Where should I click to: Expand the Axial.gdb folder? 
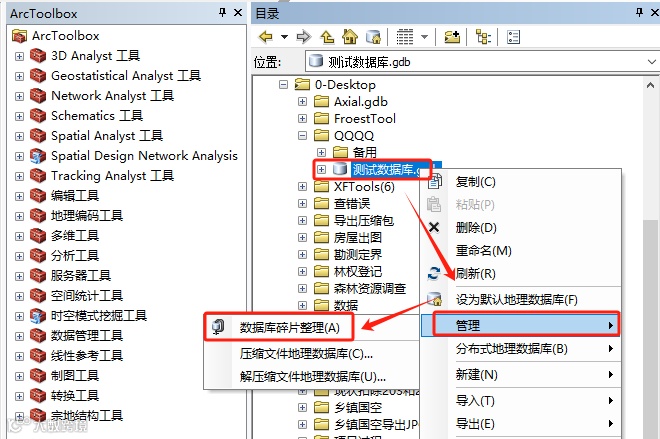(x=302, y=102)
